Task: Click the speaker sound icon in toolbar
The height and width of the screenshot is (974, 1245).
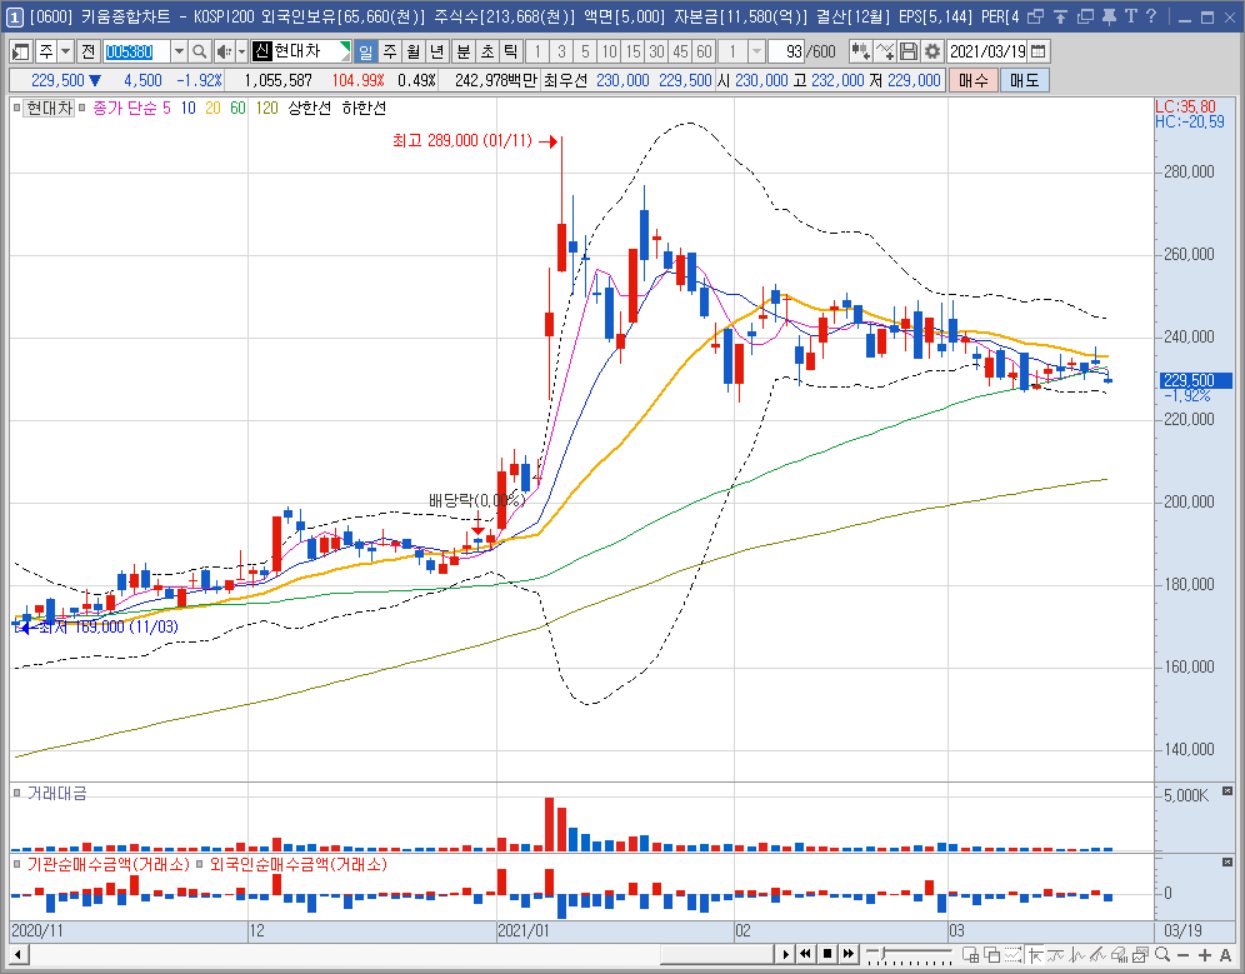Action: 224,51
